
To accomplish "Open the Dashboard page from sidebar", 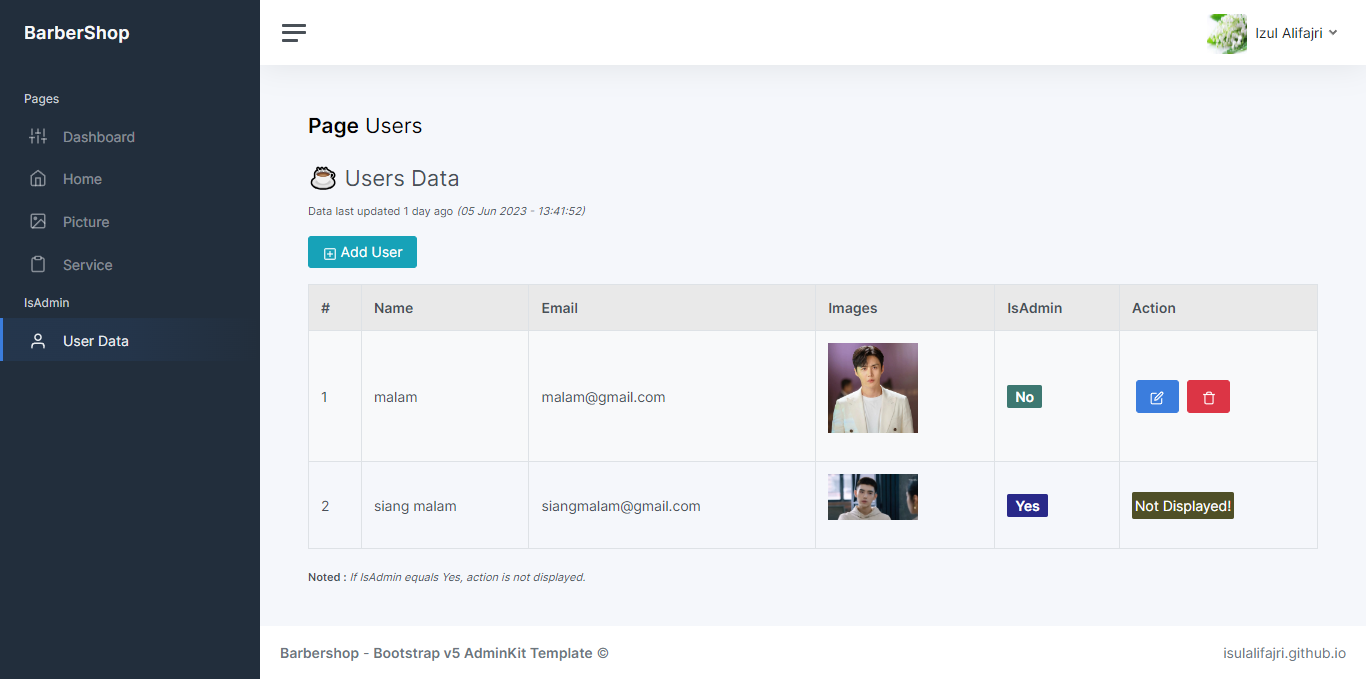I will [x=98, y=137].
